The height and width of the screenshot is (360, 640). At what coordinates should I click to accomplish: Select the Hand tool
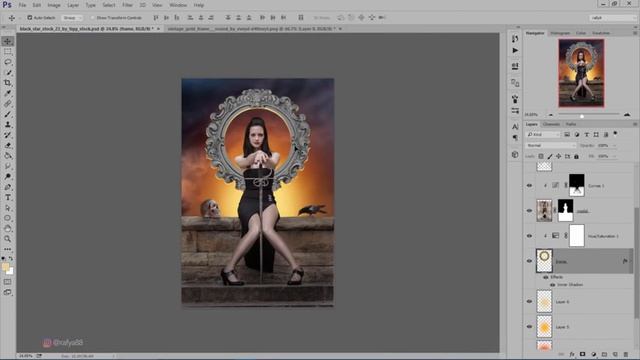pos(8,229)
